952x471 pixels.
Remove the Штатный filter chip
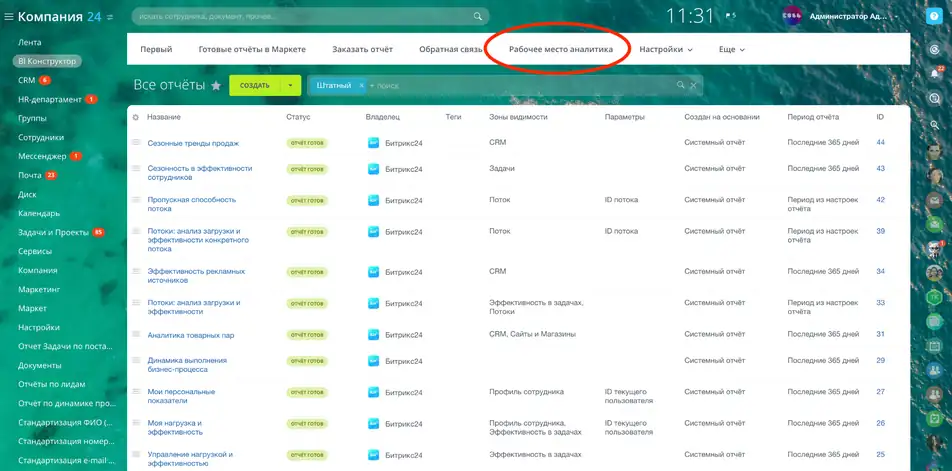(x=361, y=86)
